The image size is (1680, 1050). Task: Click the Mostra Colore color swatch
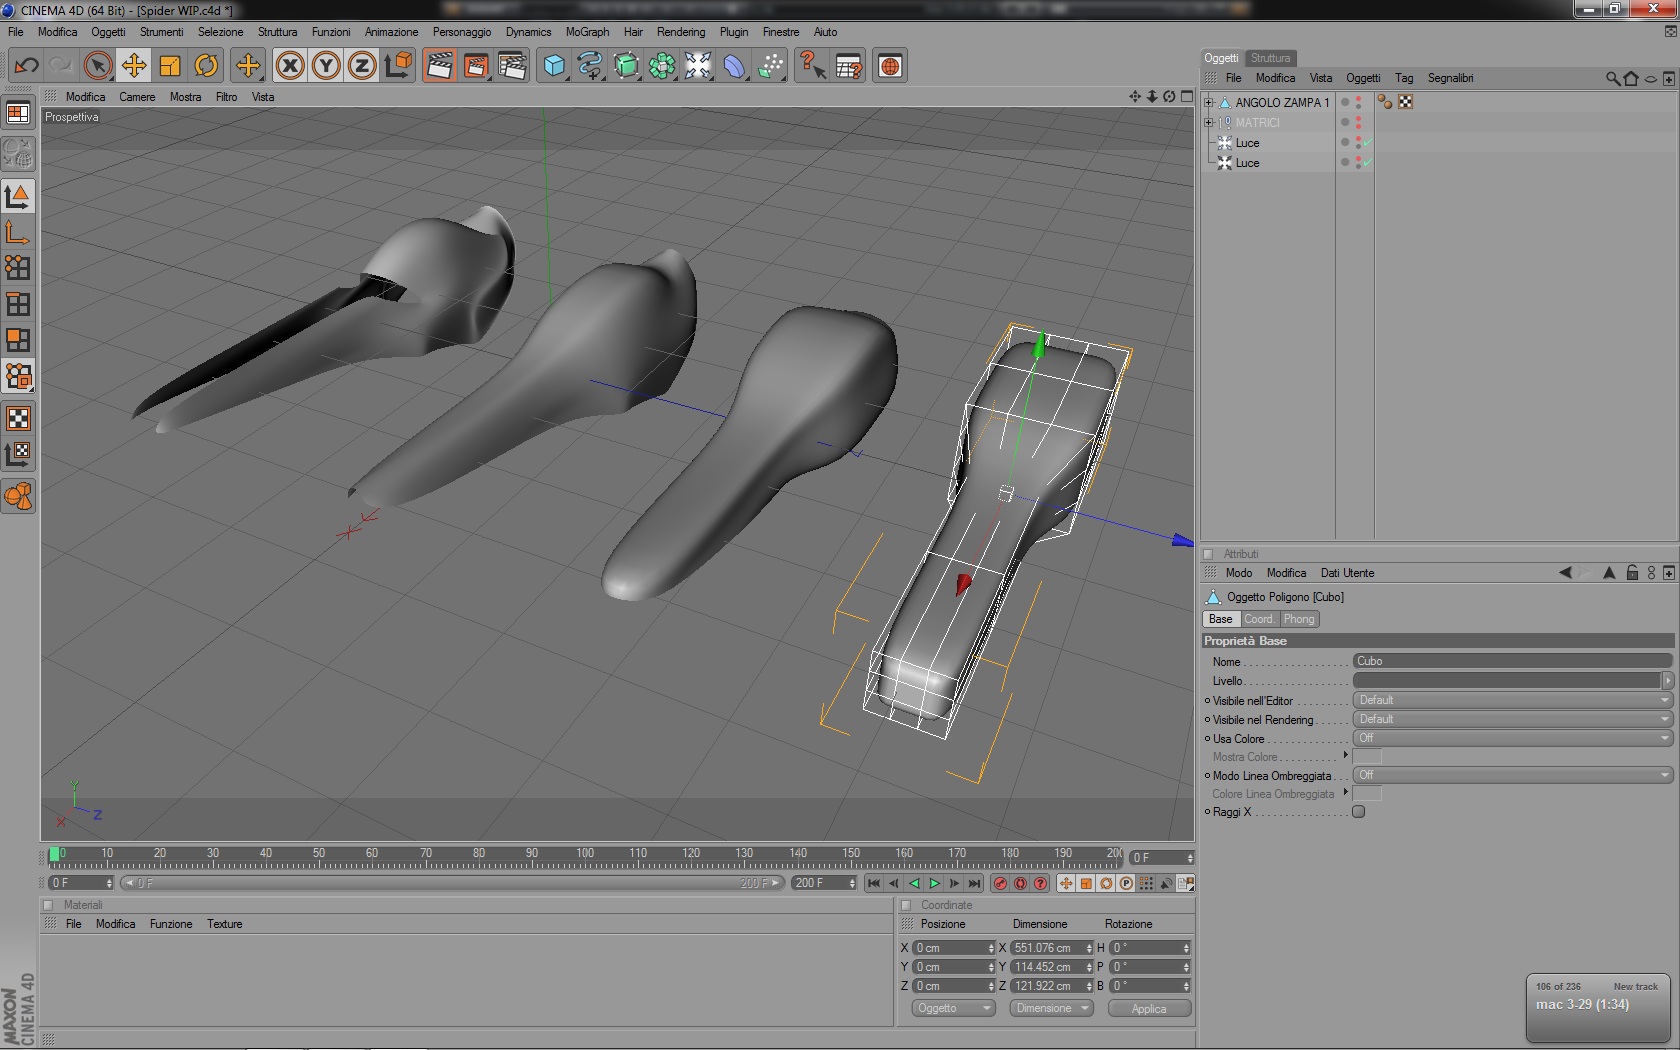pos(1367,757)
